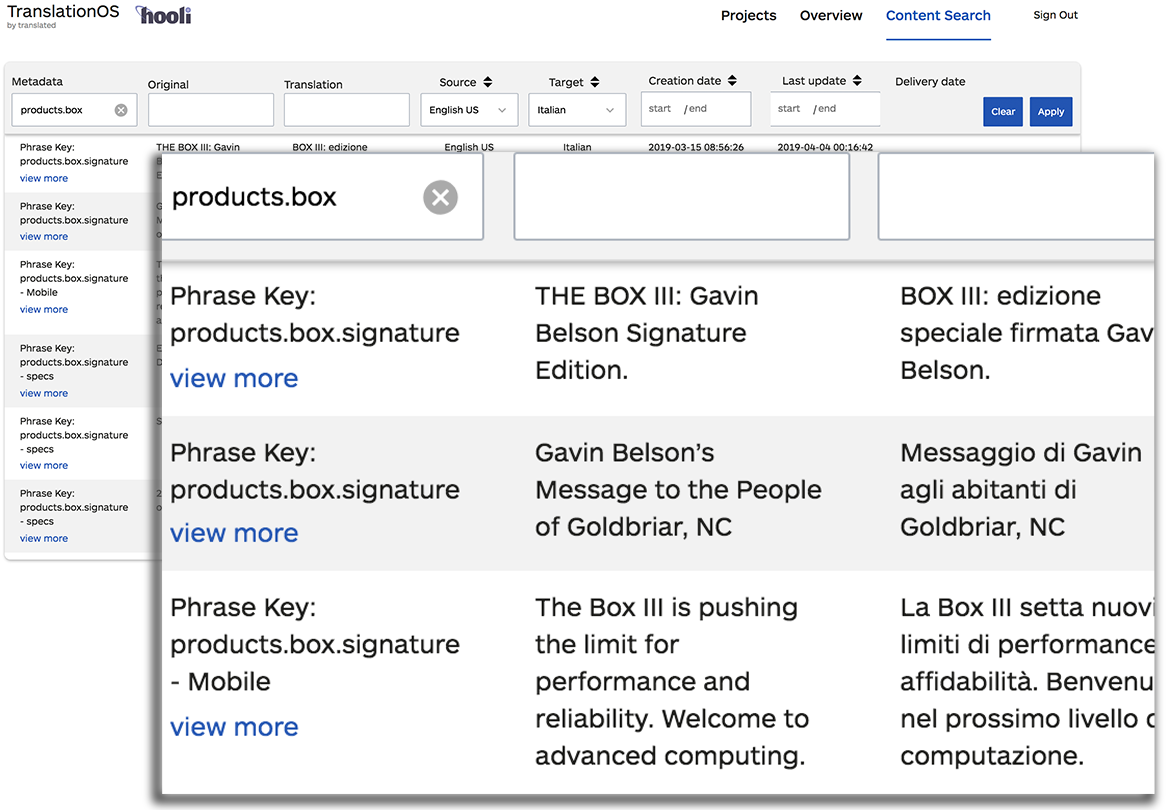
Task: Click enlarged text 'BOX III: edizione speciale firmata'
Action: [1026, 333]
